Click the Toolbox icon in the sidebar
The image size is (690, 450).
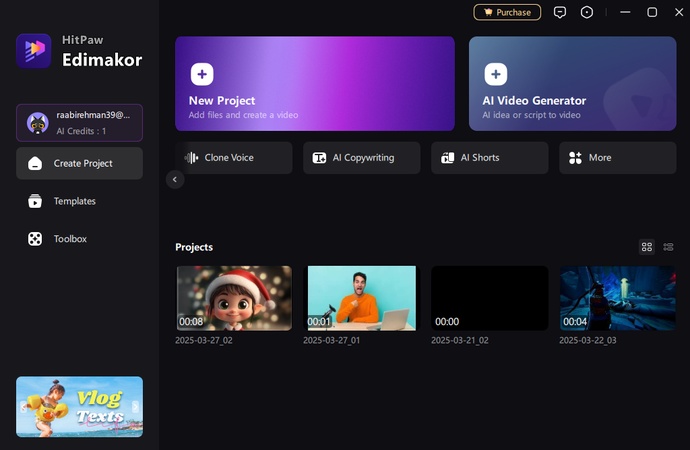click(35, 239)
